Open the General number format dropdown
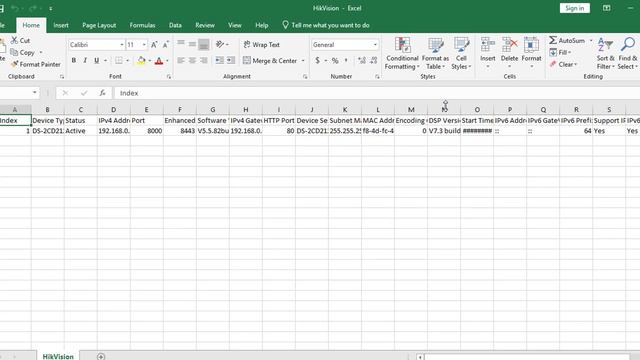This screenshot has height=360, width=640. tap(375, 44)
